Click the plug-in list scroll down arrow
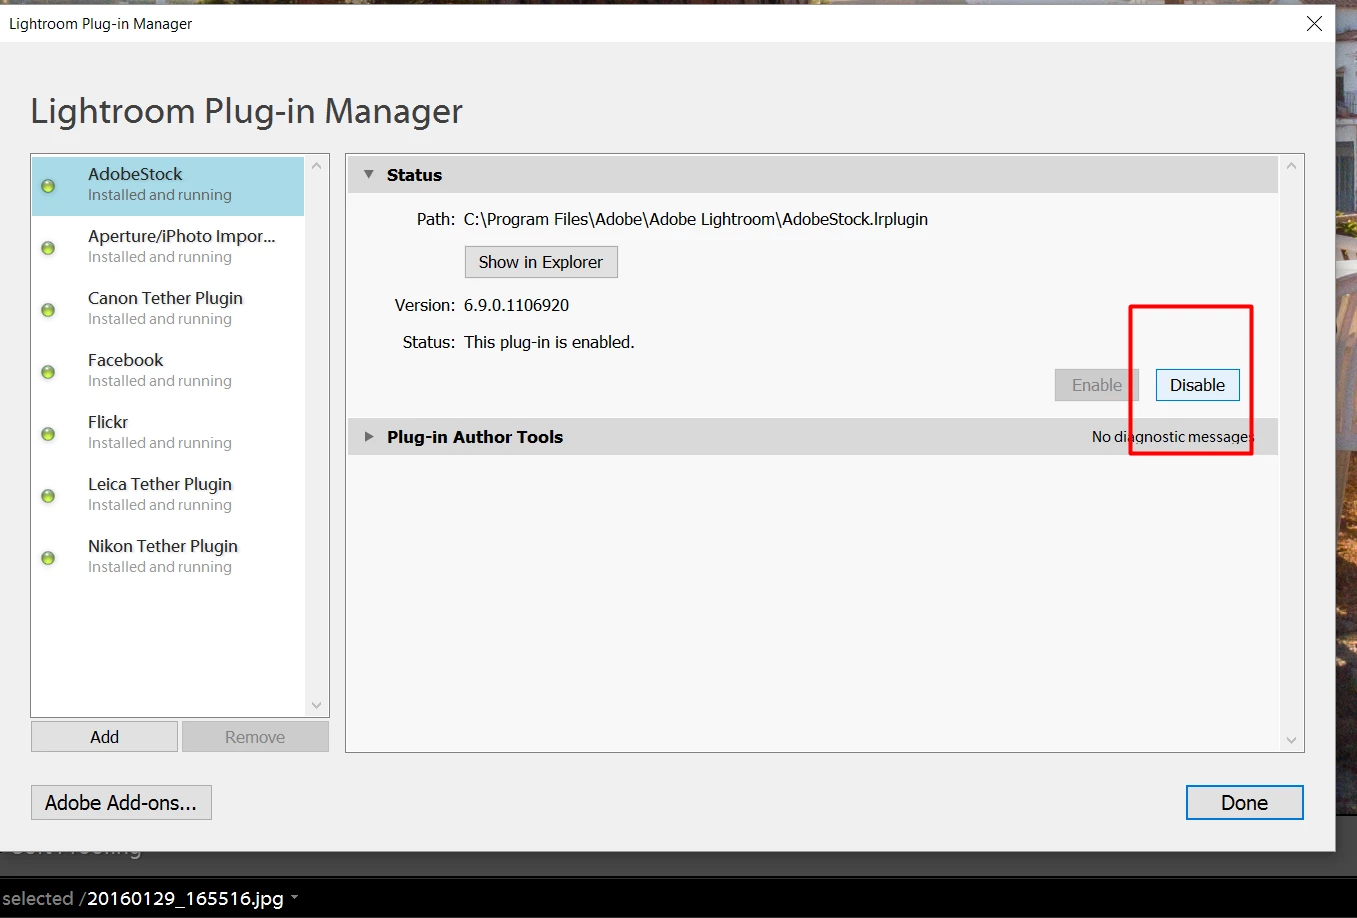Image resolution: width=1357 pixels, height=918 pixels. pyautogui.click(x=317, y=705)
